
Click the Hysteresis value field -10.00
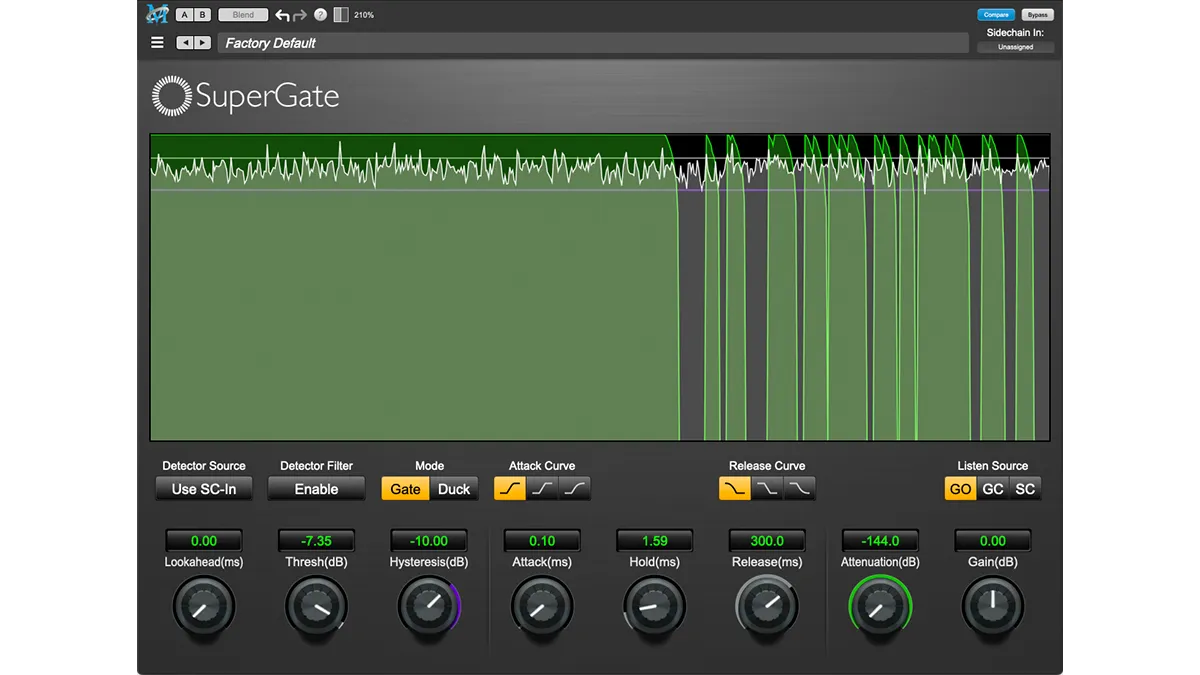[x=429, y=541]
